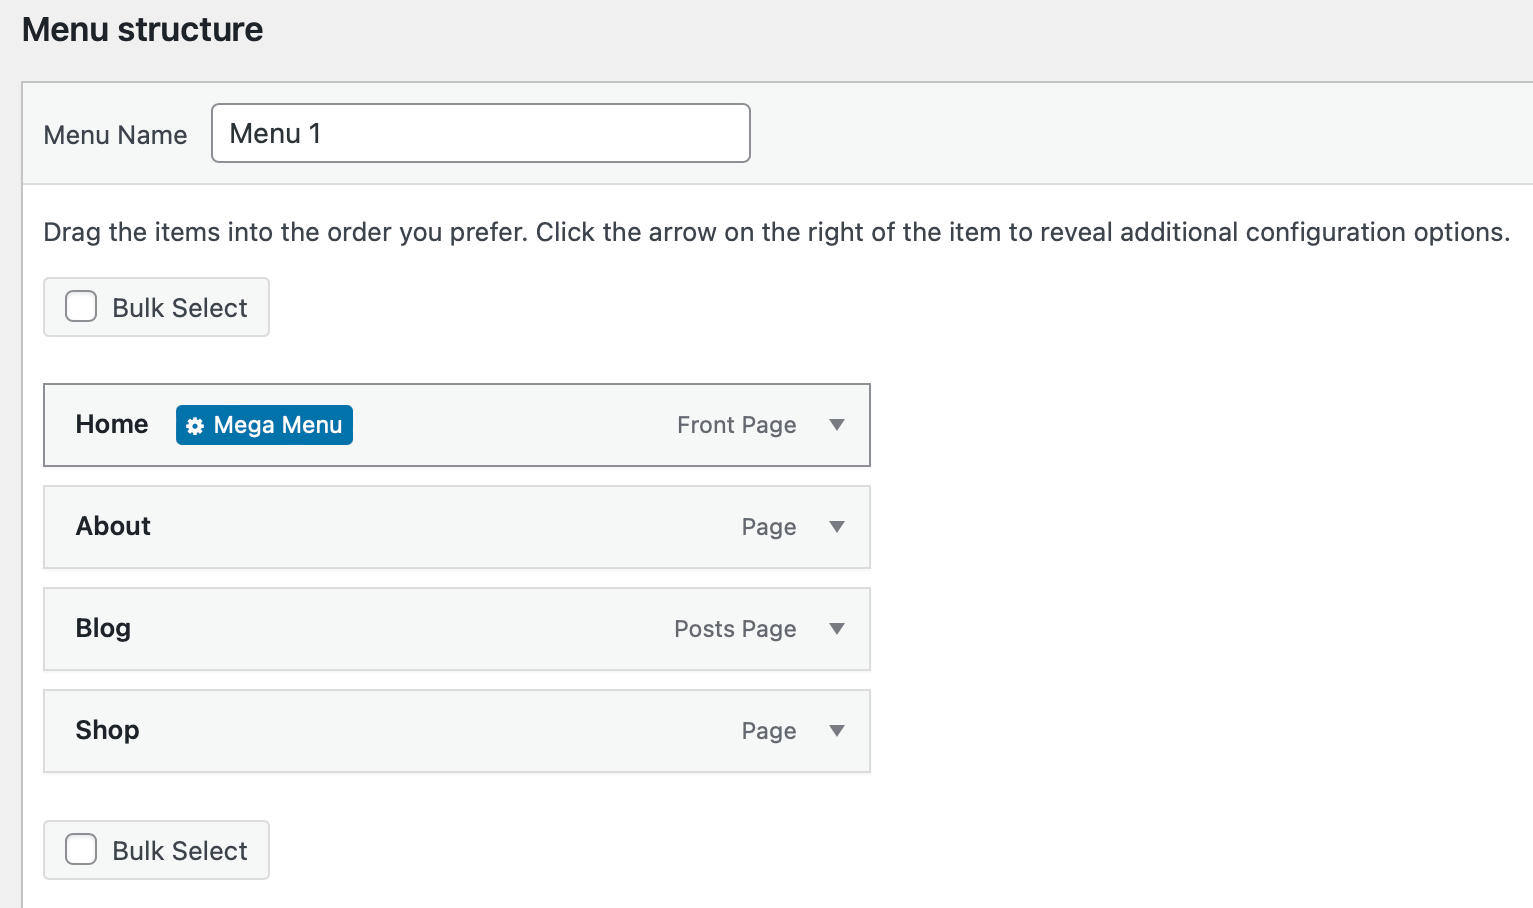Open Mega Menu settings for Home
This screenshot has height=908, width=1533.
click(x=277, y=425)
